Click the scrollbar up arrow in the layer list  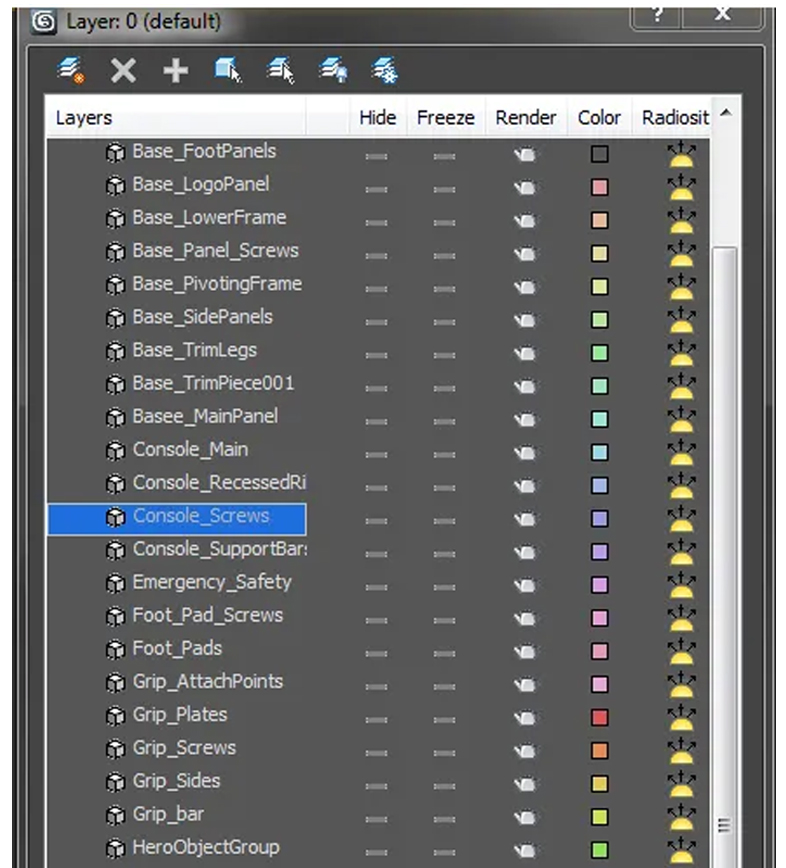tap(726, 114)
